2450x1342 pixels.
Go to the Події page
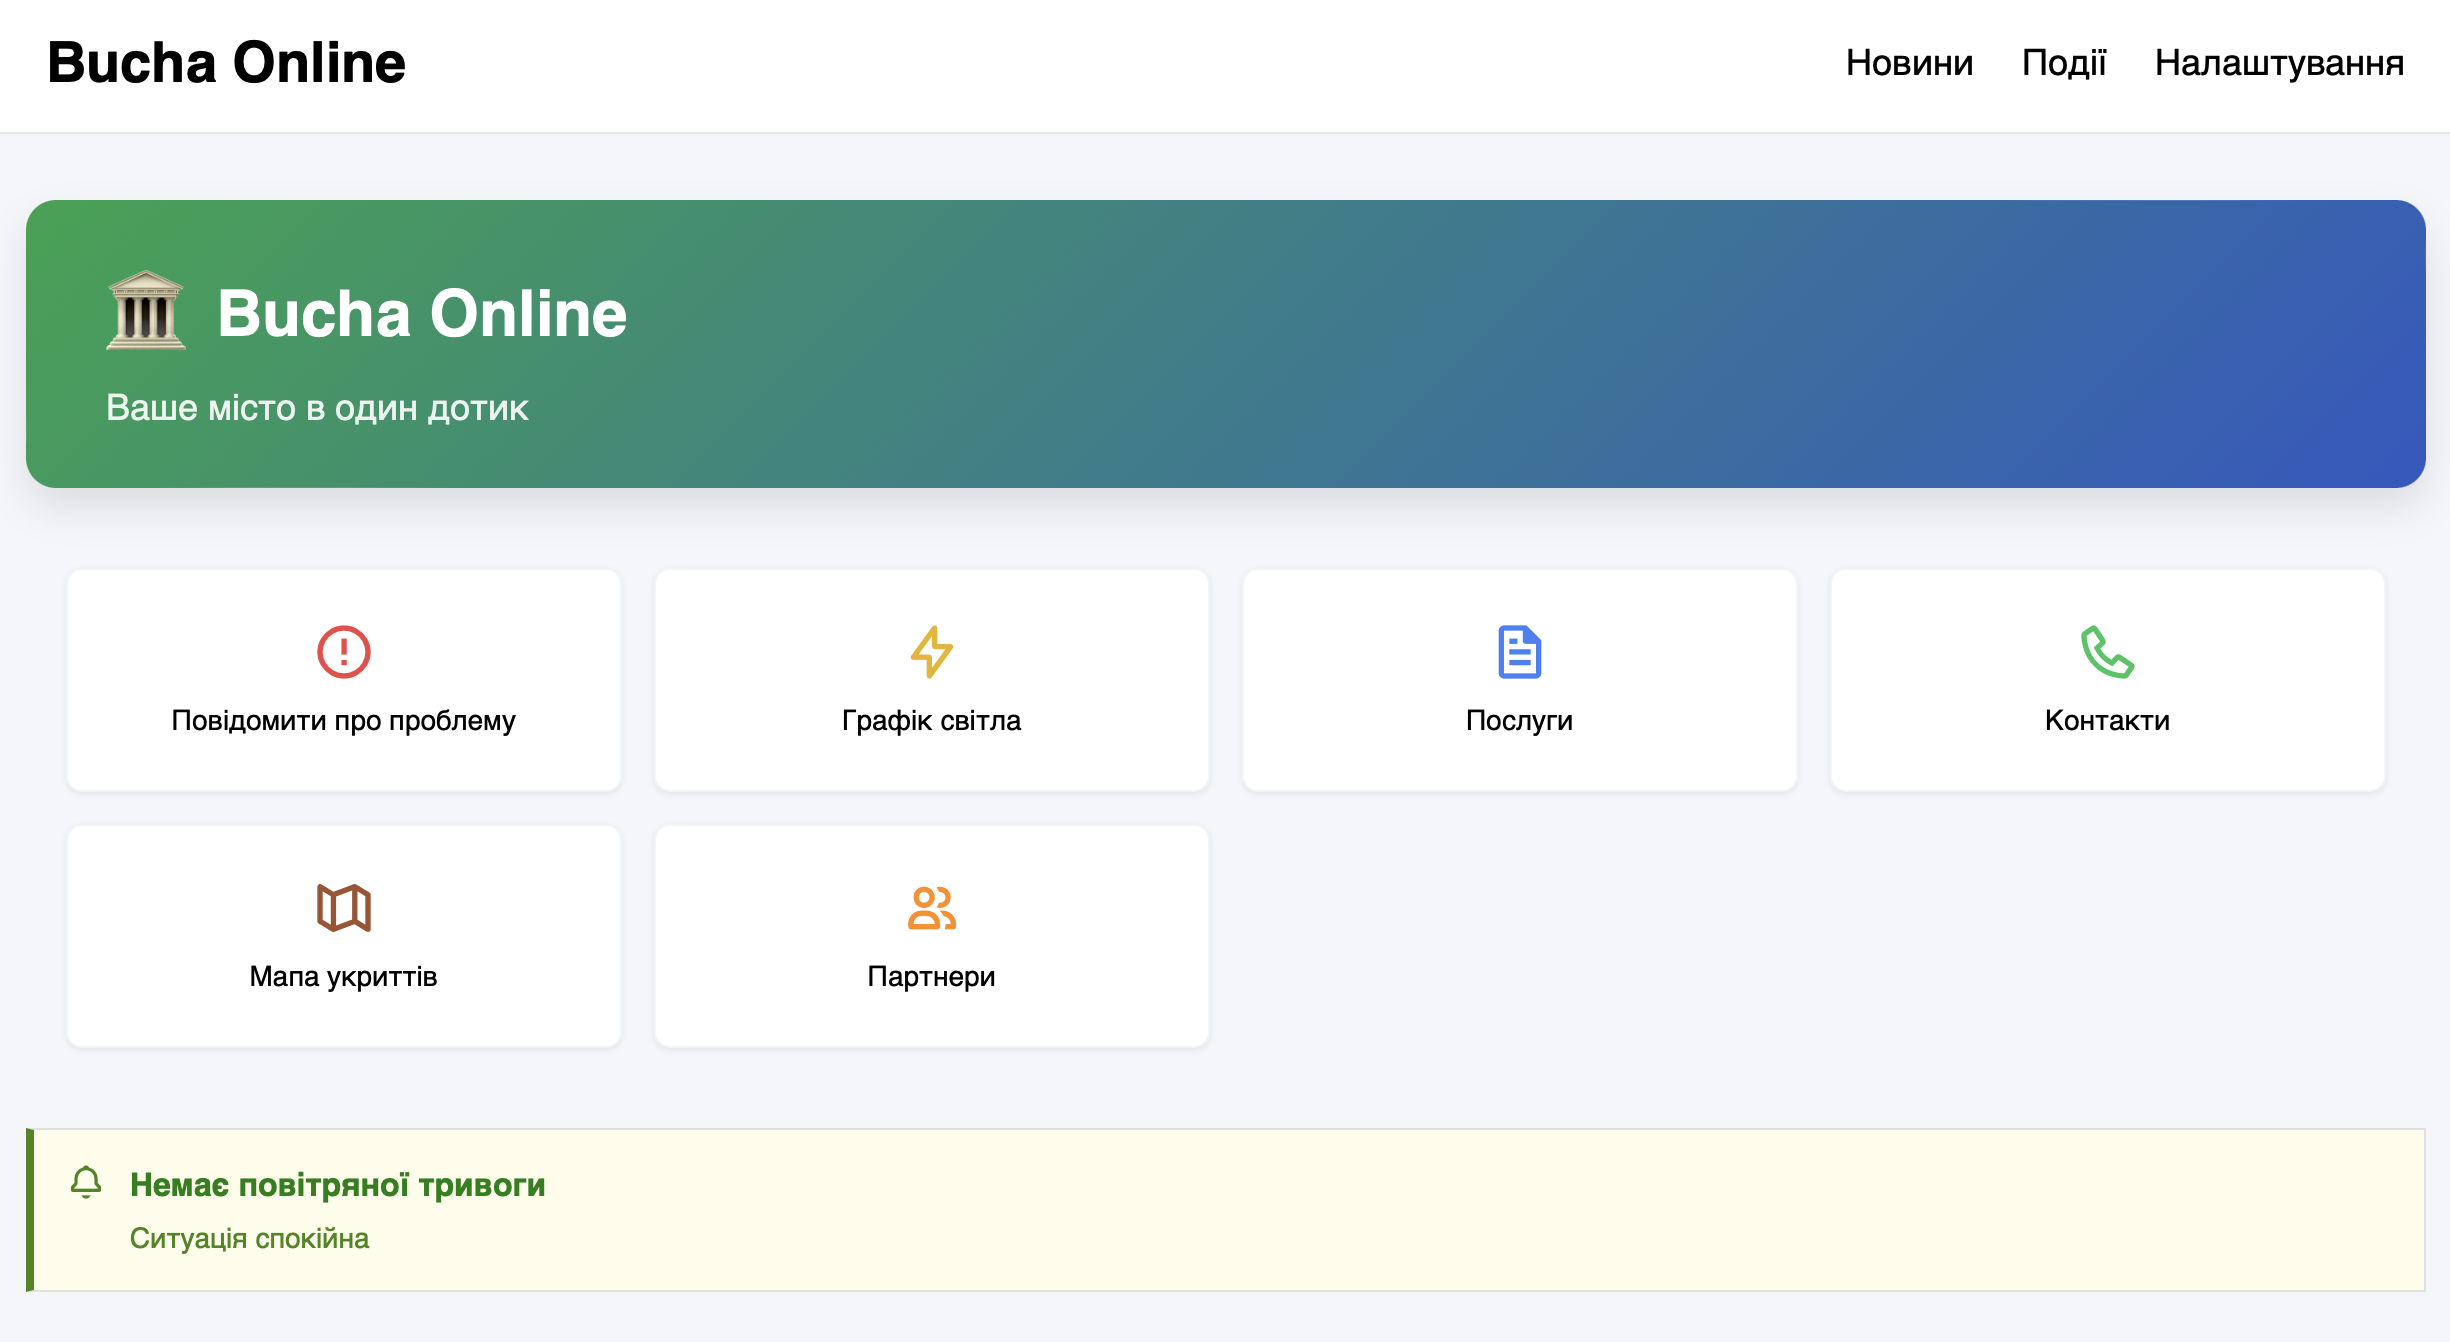2063,63
